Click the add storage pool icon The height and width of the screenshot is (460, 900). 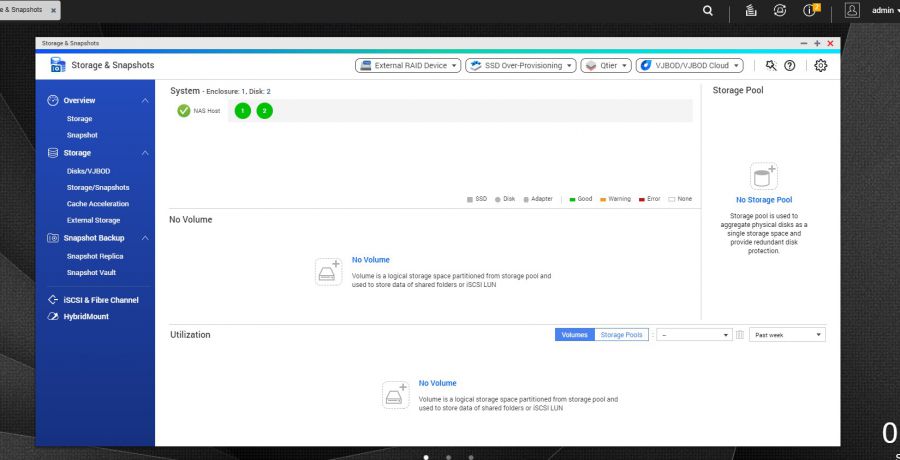pos(763,177)
